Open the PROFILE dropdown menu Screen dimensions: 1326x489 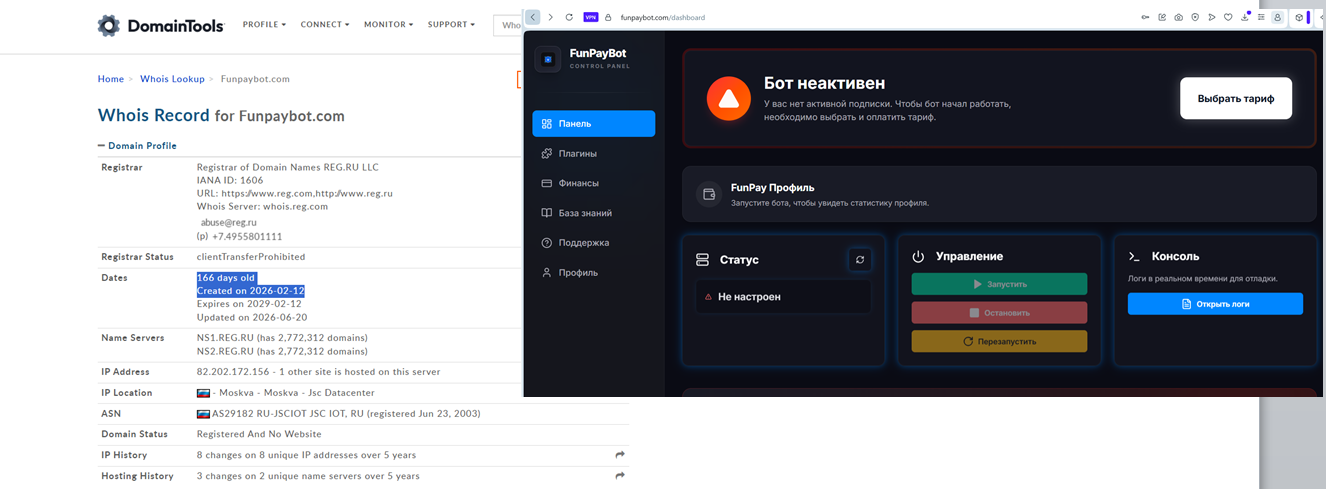coord(264,24)
